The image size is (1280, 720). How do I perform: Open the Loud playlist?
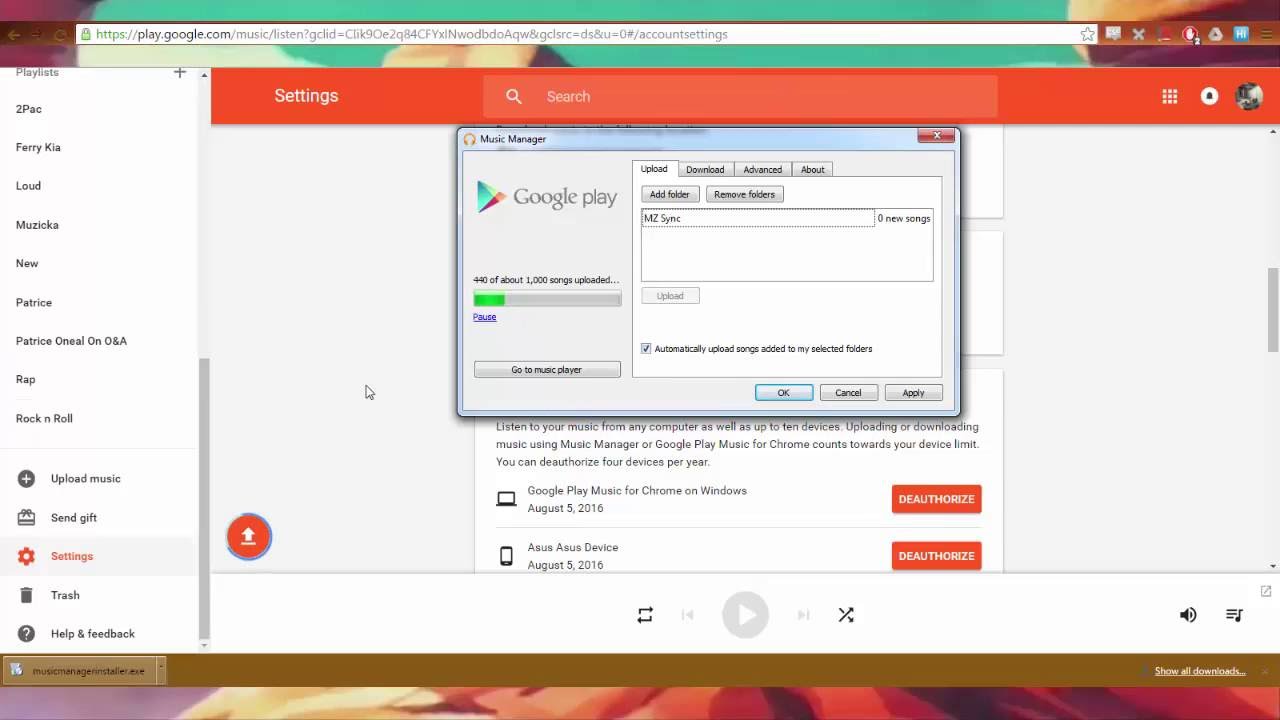[x=28, y=186]
